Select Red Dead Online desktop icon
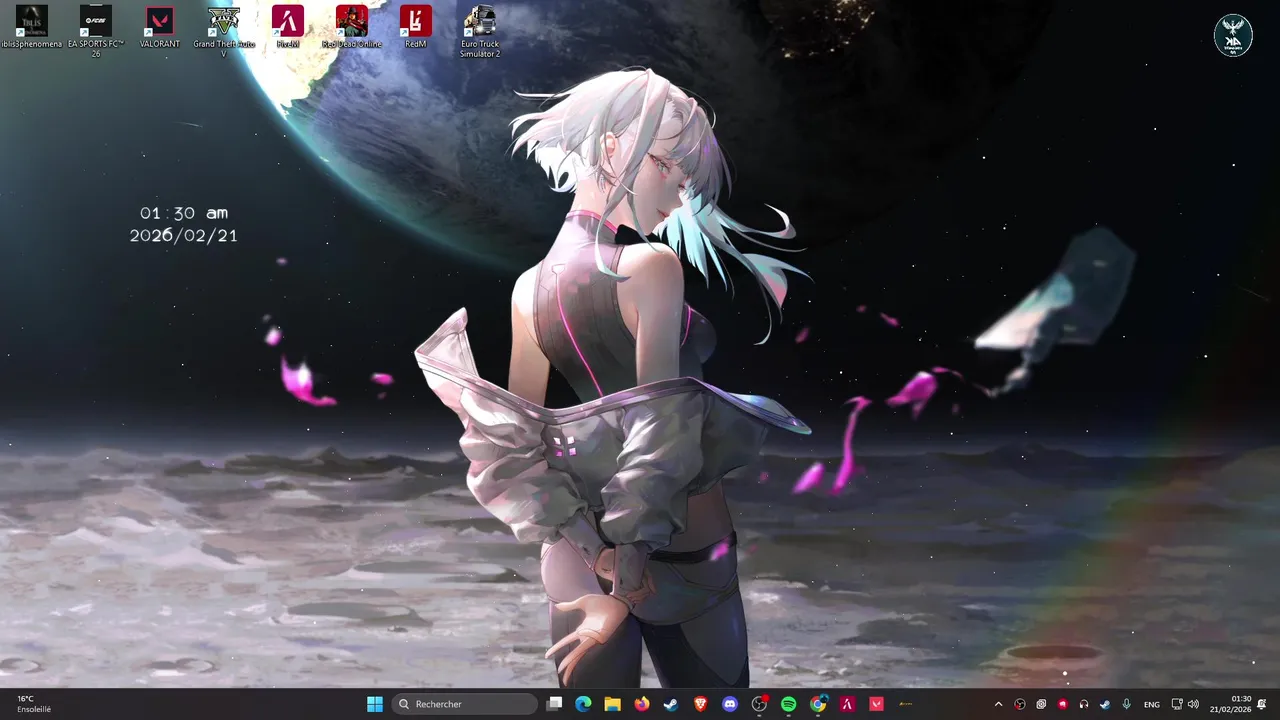The height and width of the screenshot is (720, 1280). coord(352,27)
